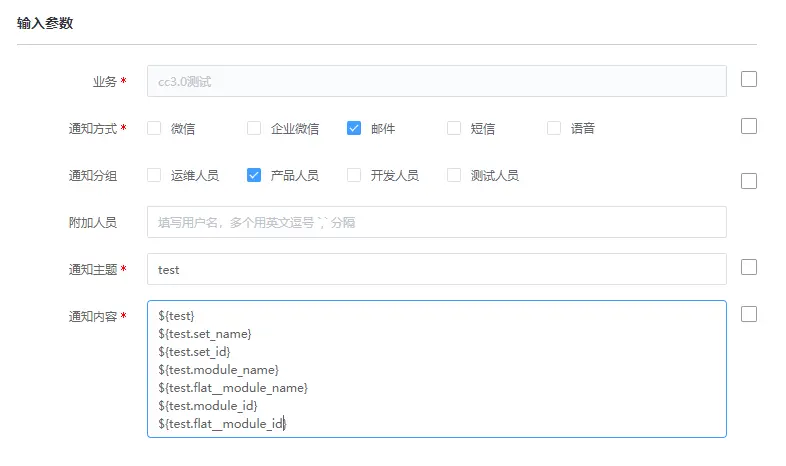Select the 开发人员 group checkbox
786x466 pixels.
coord(354,175)
